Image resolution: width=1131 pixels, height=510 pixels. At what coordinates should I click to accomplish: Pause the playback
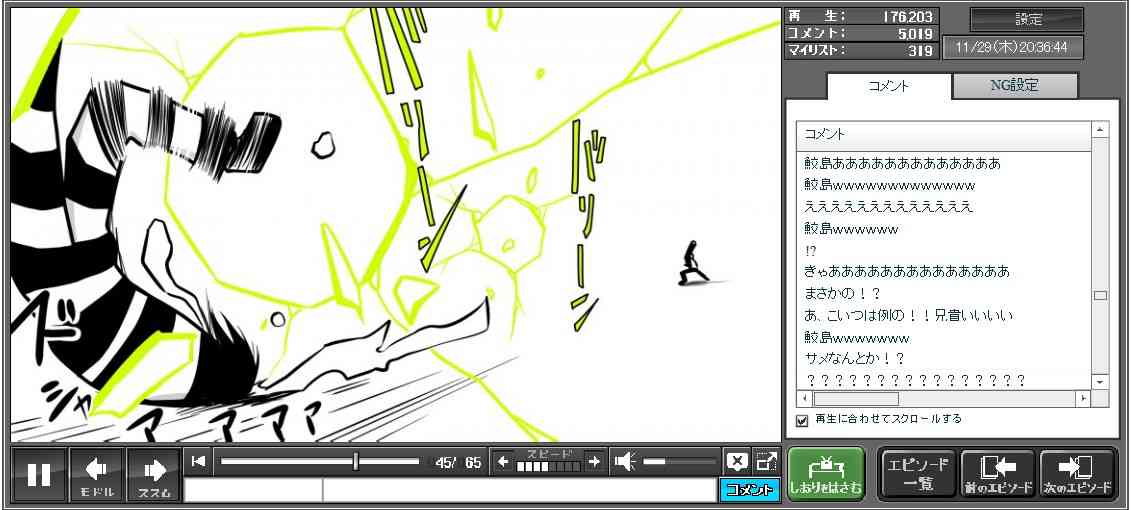pos(39,474)
